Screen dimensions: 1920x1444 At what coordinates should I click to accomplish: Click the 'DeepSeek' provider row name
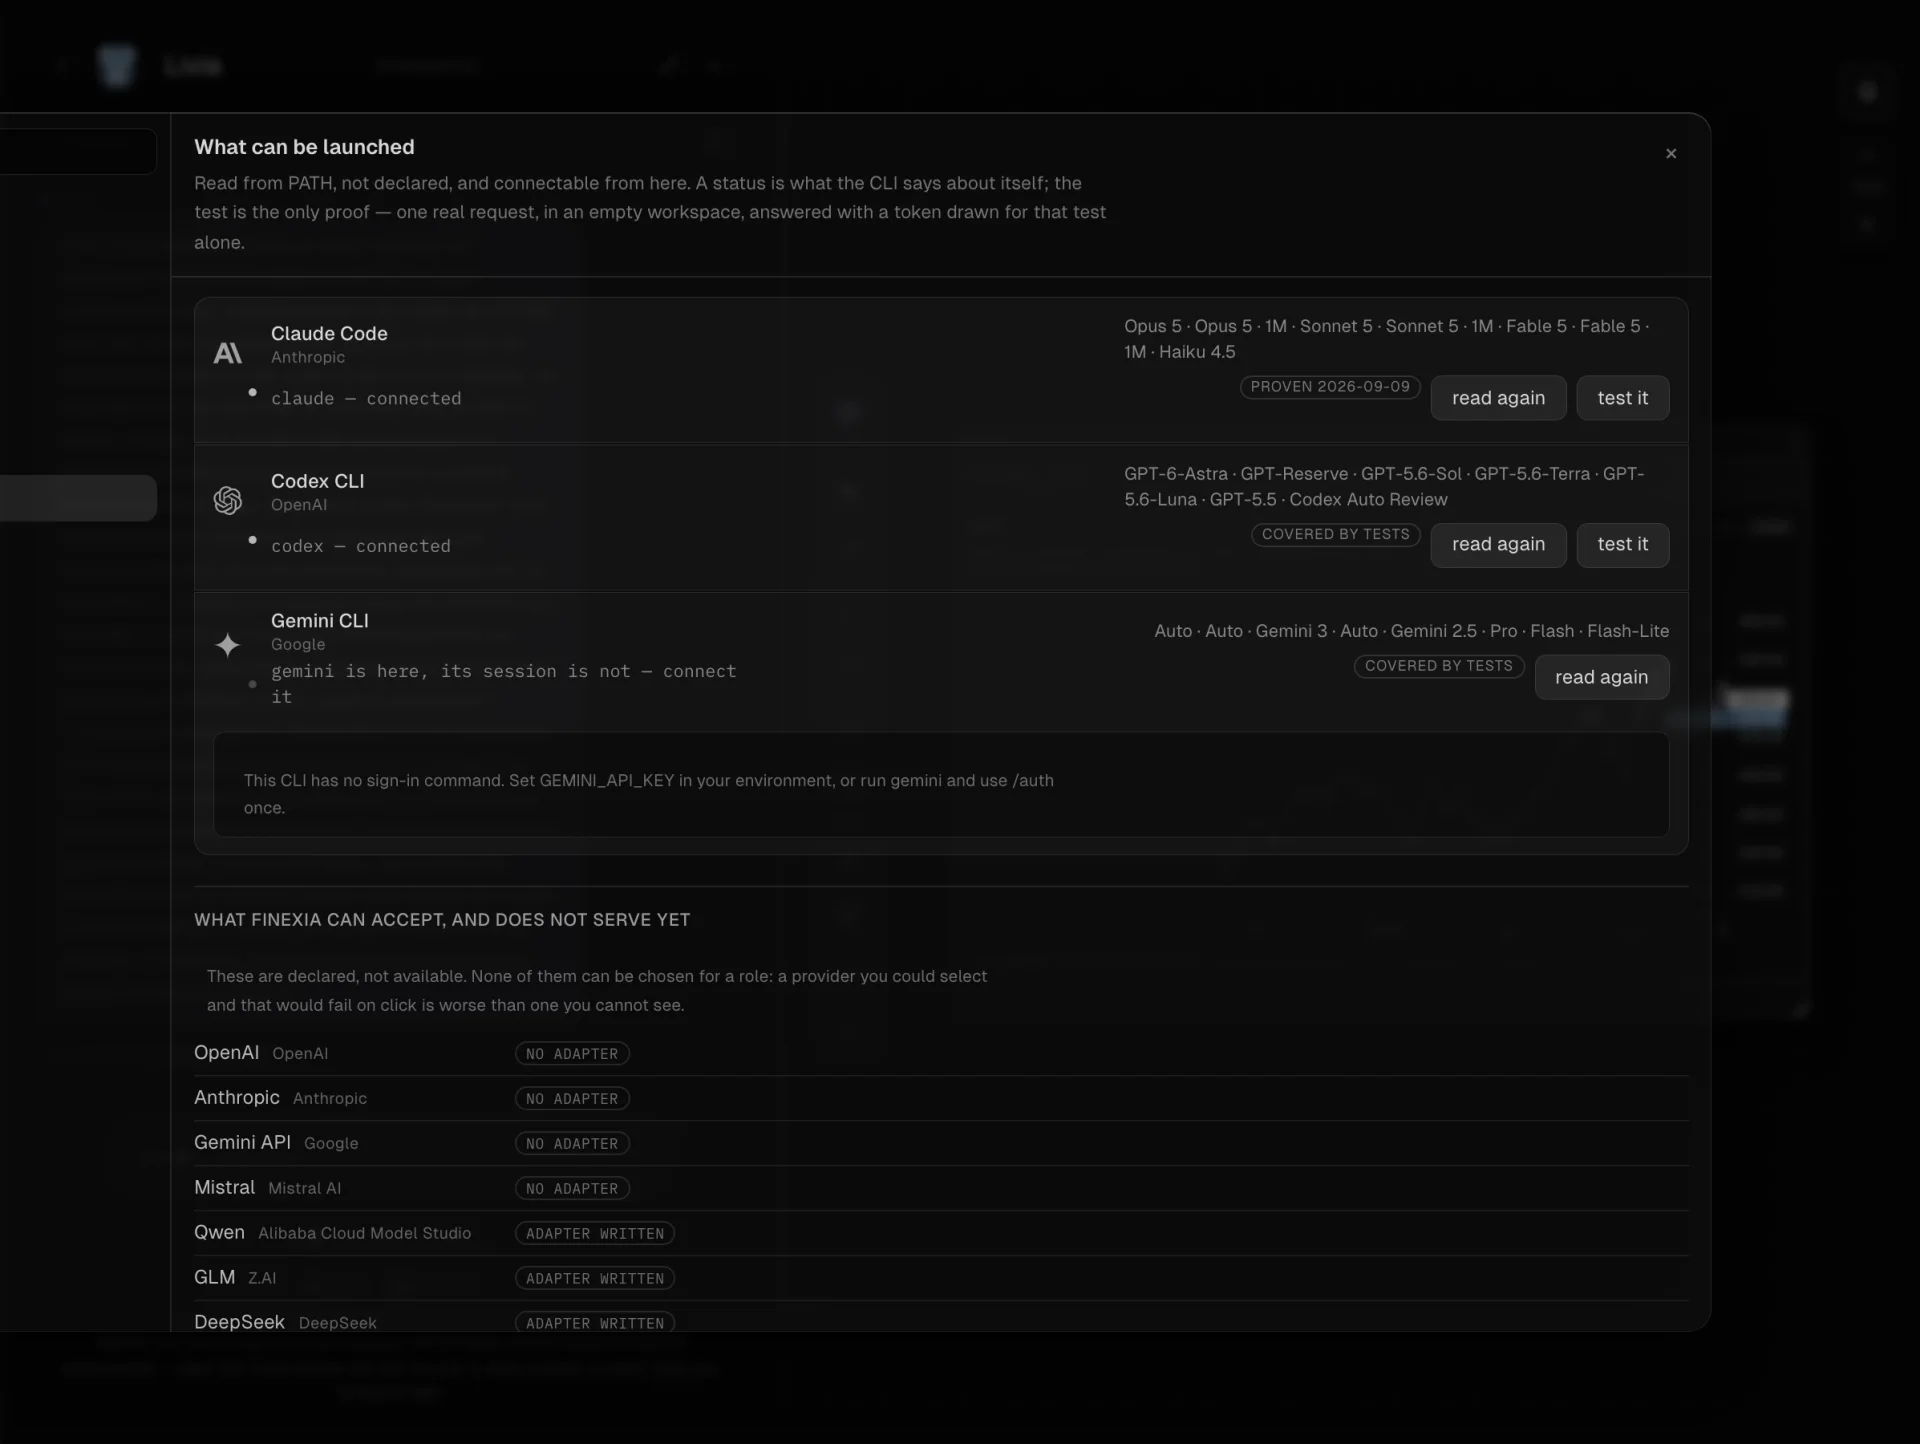[239, 1322]
